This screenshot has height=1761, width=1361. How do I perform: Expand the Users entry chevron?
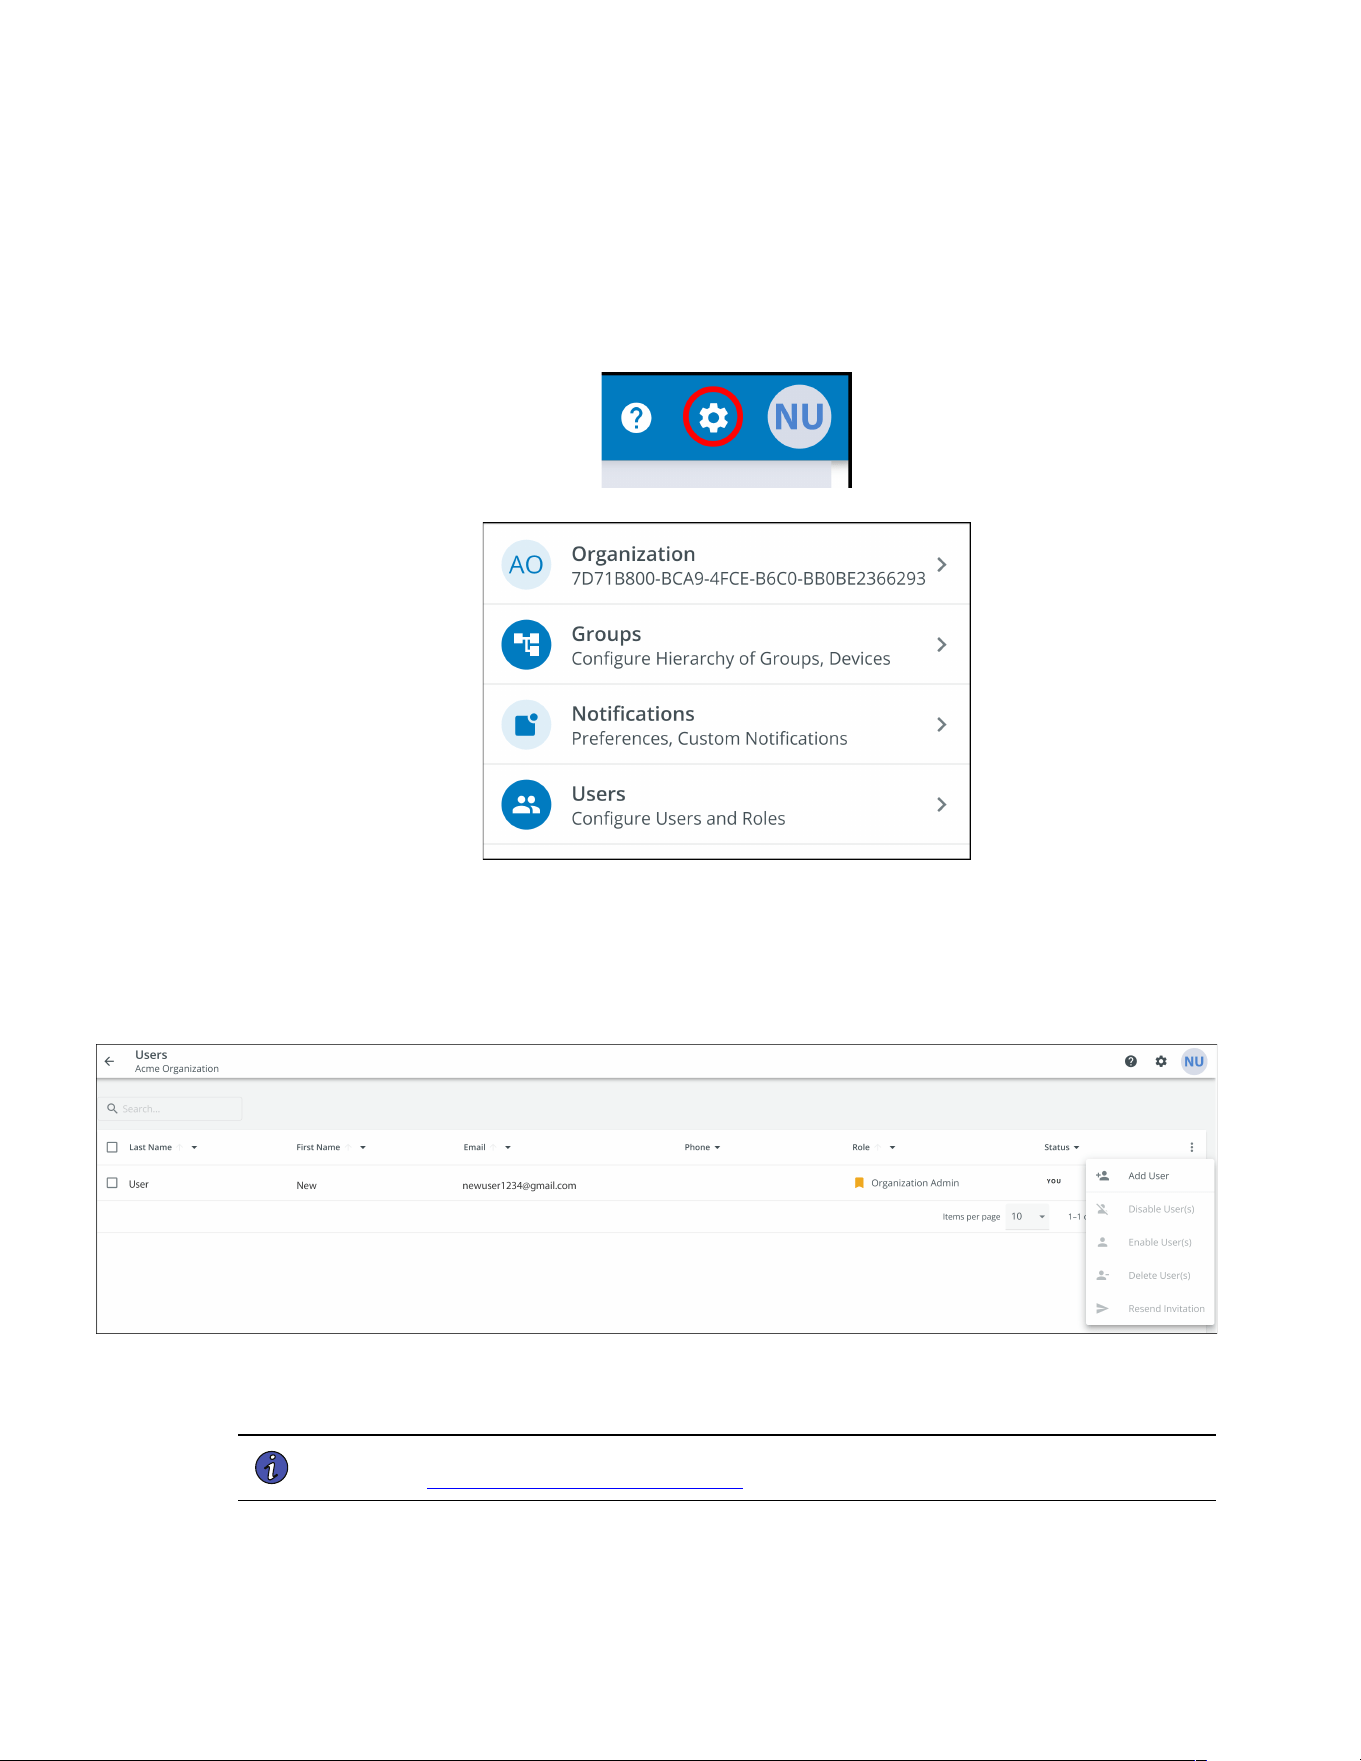click(x=941, y=804)
